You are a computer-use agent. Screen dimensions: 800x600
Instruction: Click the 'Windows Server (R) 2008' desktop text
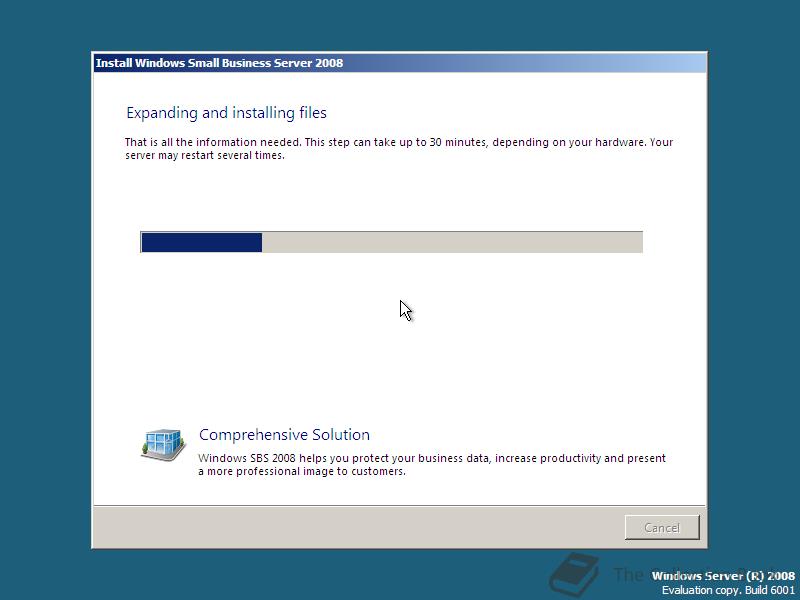coord(723,576)
